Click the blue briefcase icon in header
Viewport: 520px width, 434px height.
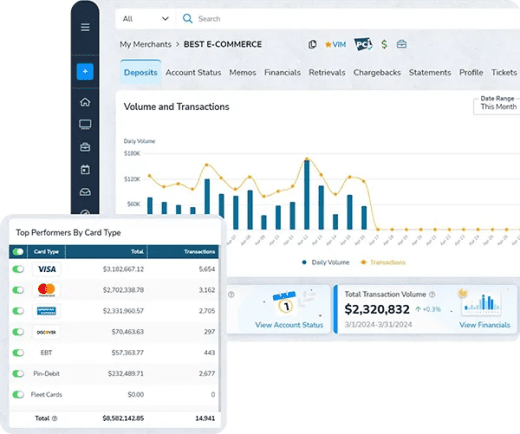click(x=401, y=44)
